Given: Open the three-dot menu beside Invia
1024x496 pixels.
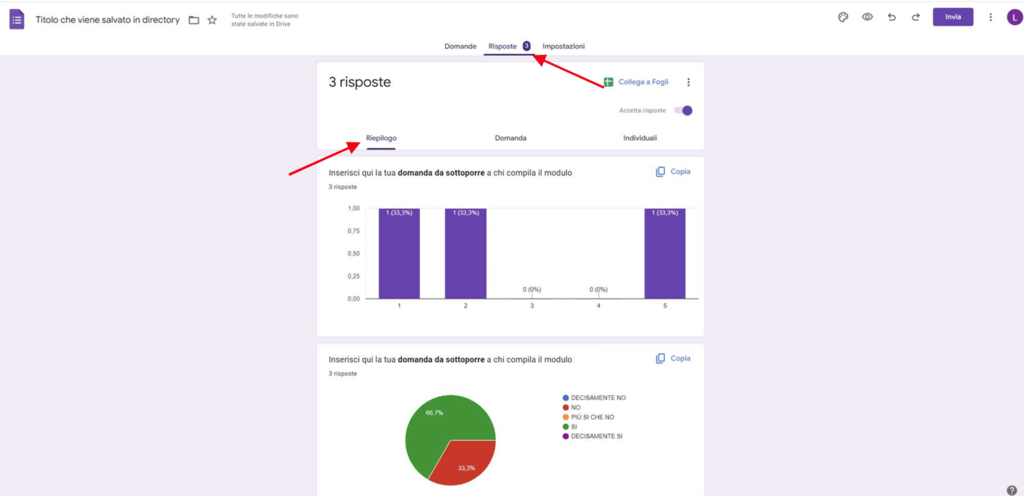Looking at the screenshot, I should 990,17.
